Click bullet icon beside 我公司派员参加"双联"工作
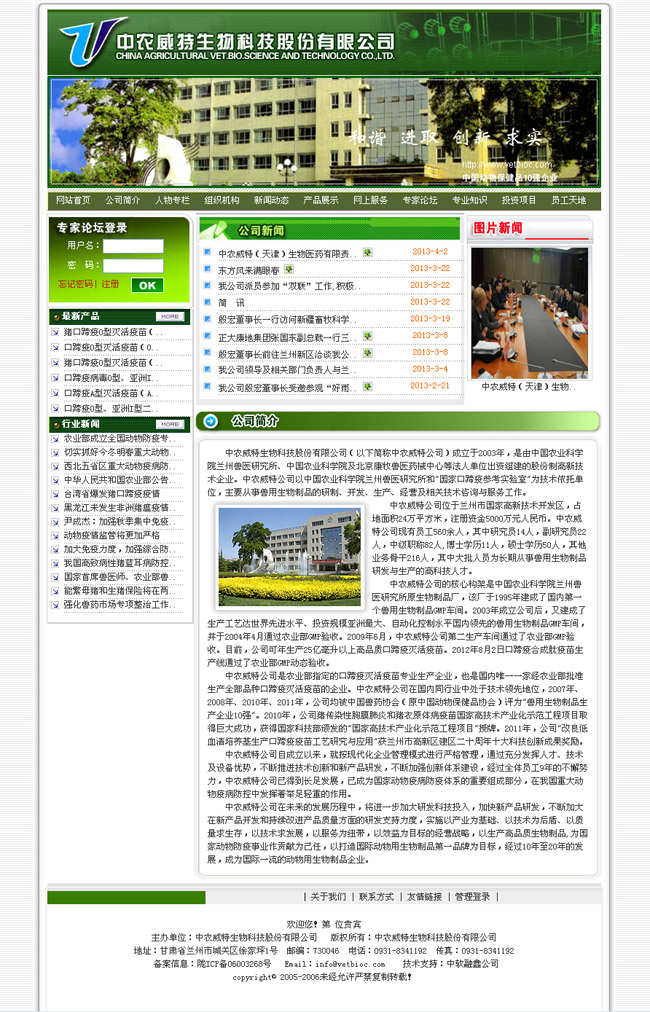Screen dimensions: 650x1012 click(x=207, y=285)
